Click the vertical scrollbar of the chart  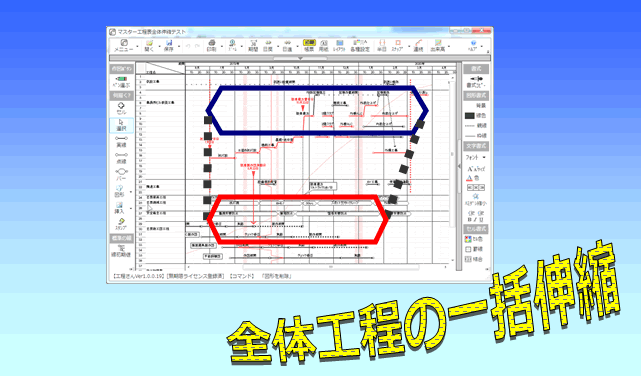point(452,168)
